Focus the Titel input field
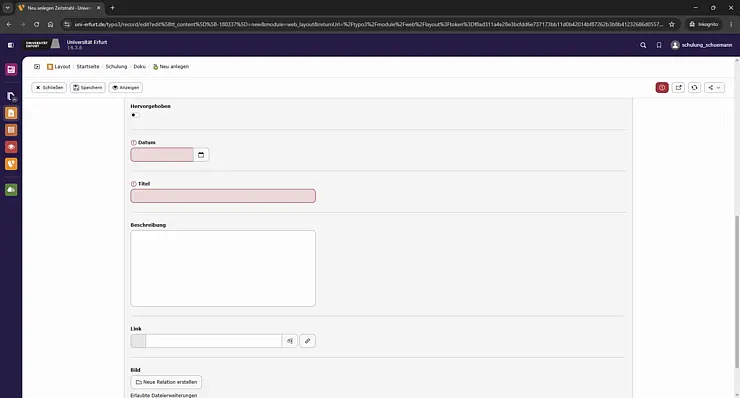This screenshot has height=398, width=740. tap(223, 196)
